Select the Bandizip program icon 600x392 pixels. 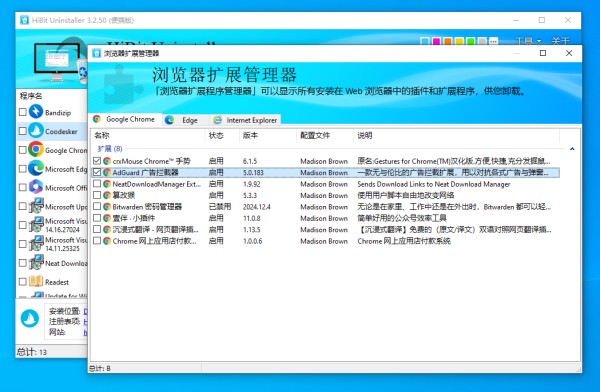(x=36, y=111)
